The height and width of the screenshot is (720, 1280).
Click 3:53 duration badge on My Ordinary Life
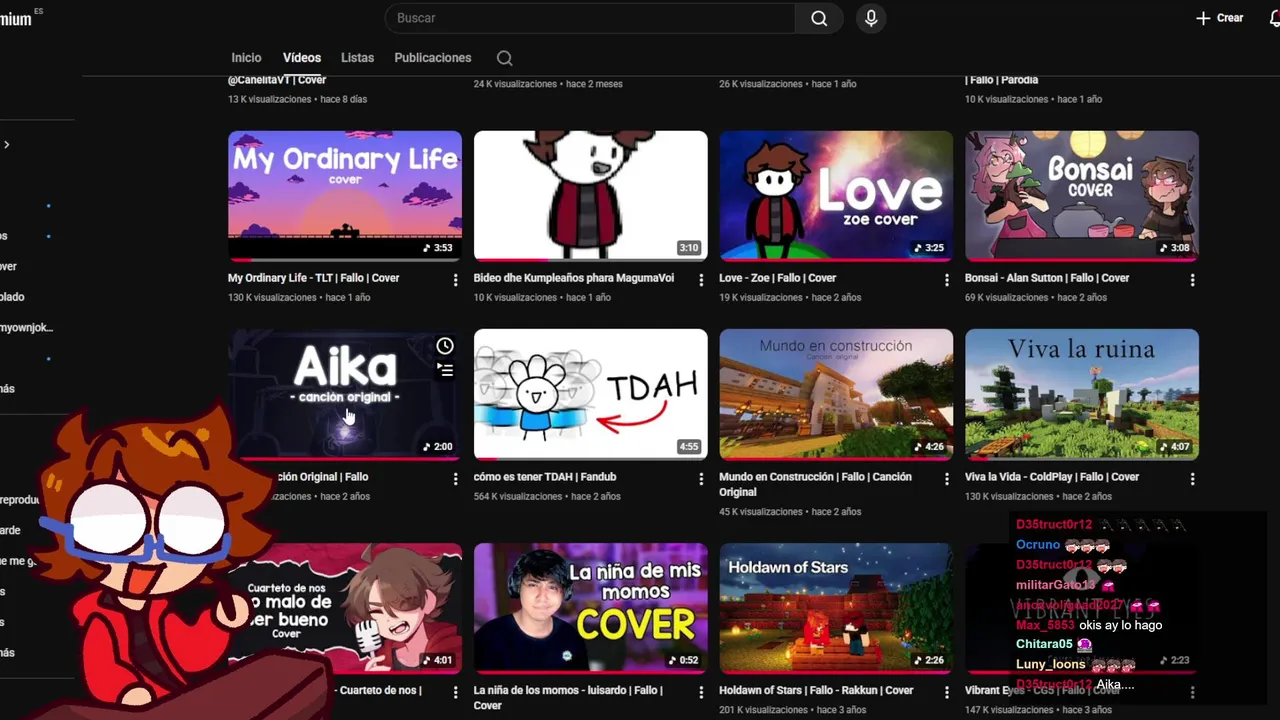point(438,248)
